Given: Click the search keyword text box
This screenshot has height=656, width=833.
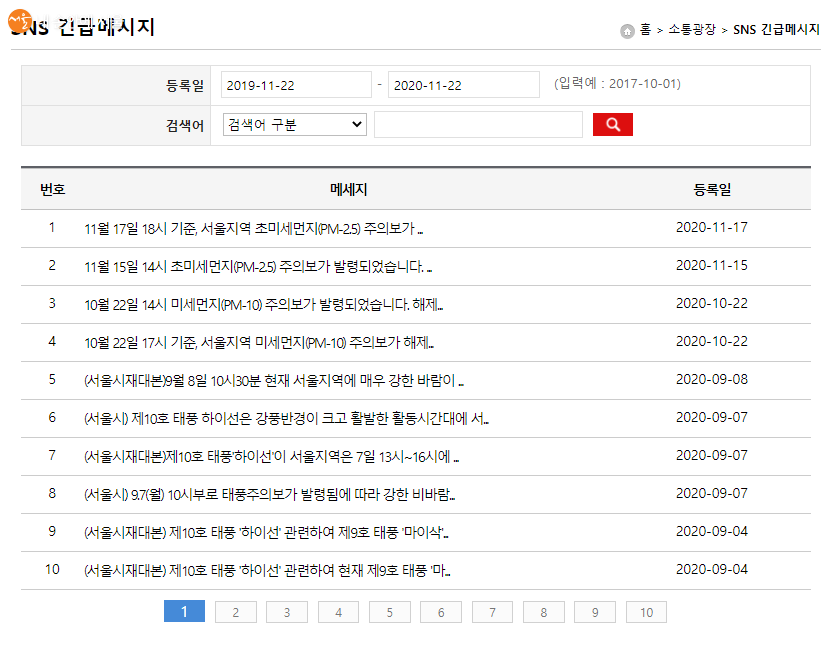Looking at the screenshot, I should click(478, 125).
